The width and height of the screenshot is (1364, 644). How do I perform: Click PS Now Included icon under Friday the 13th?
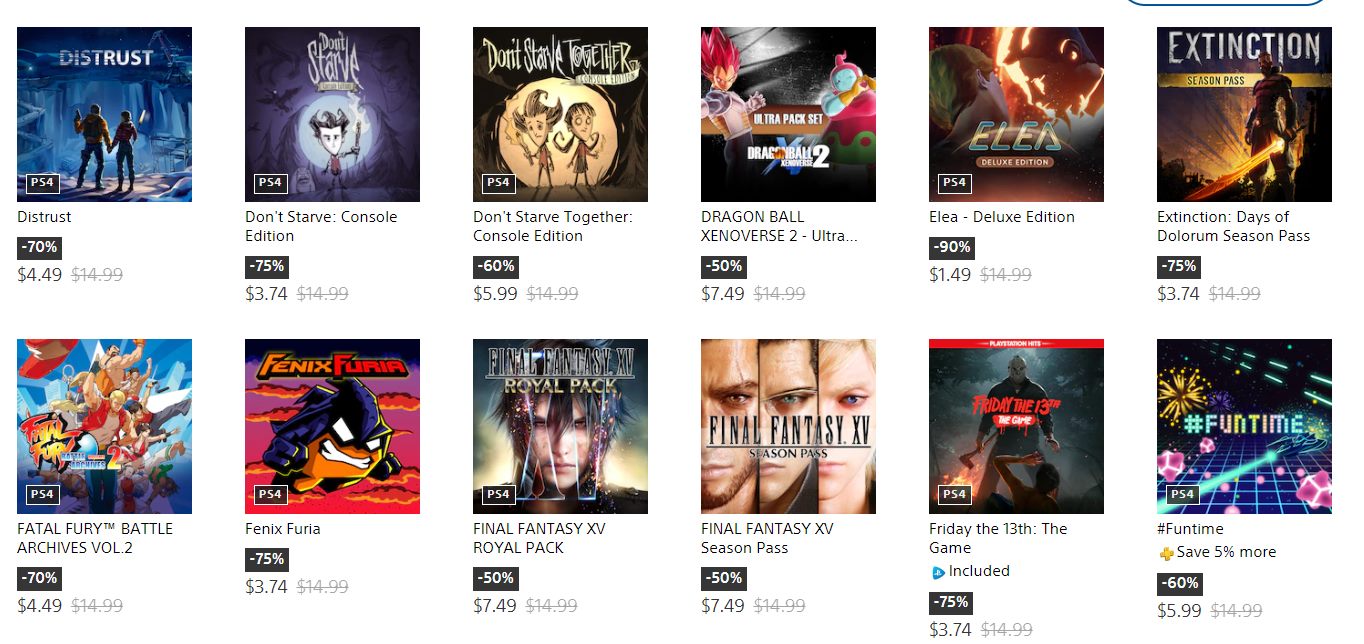[x=938, y=572]
